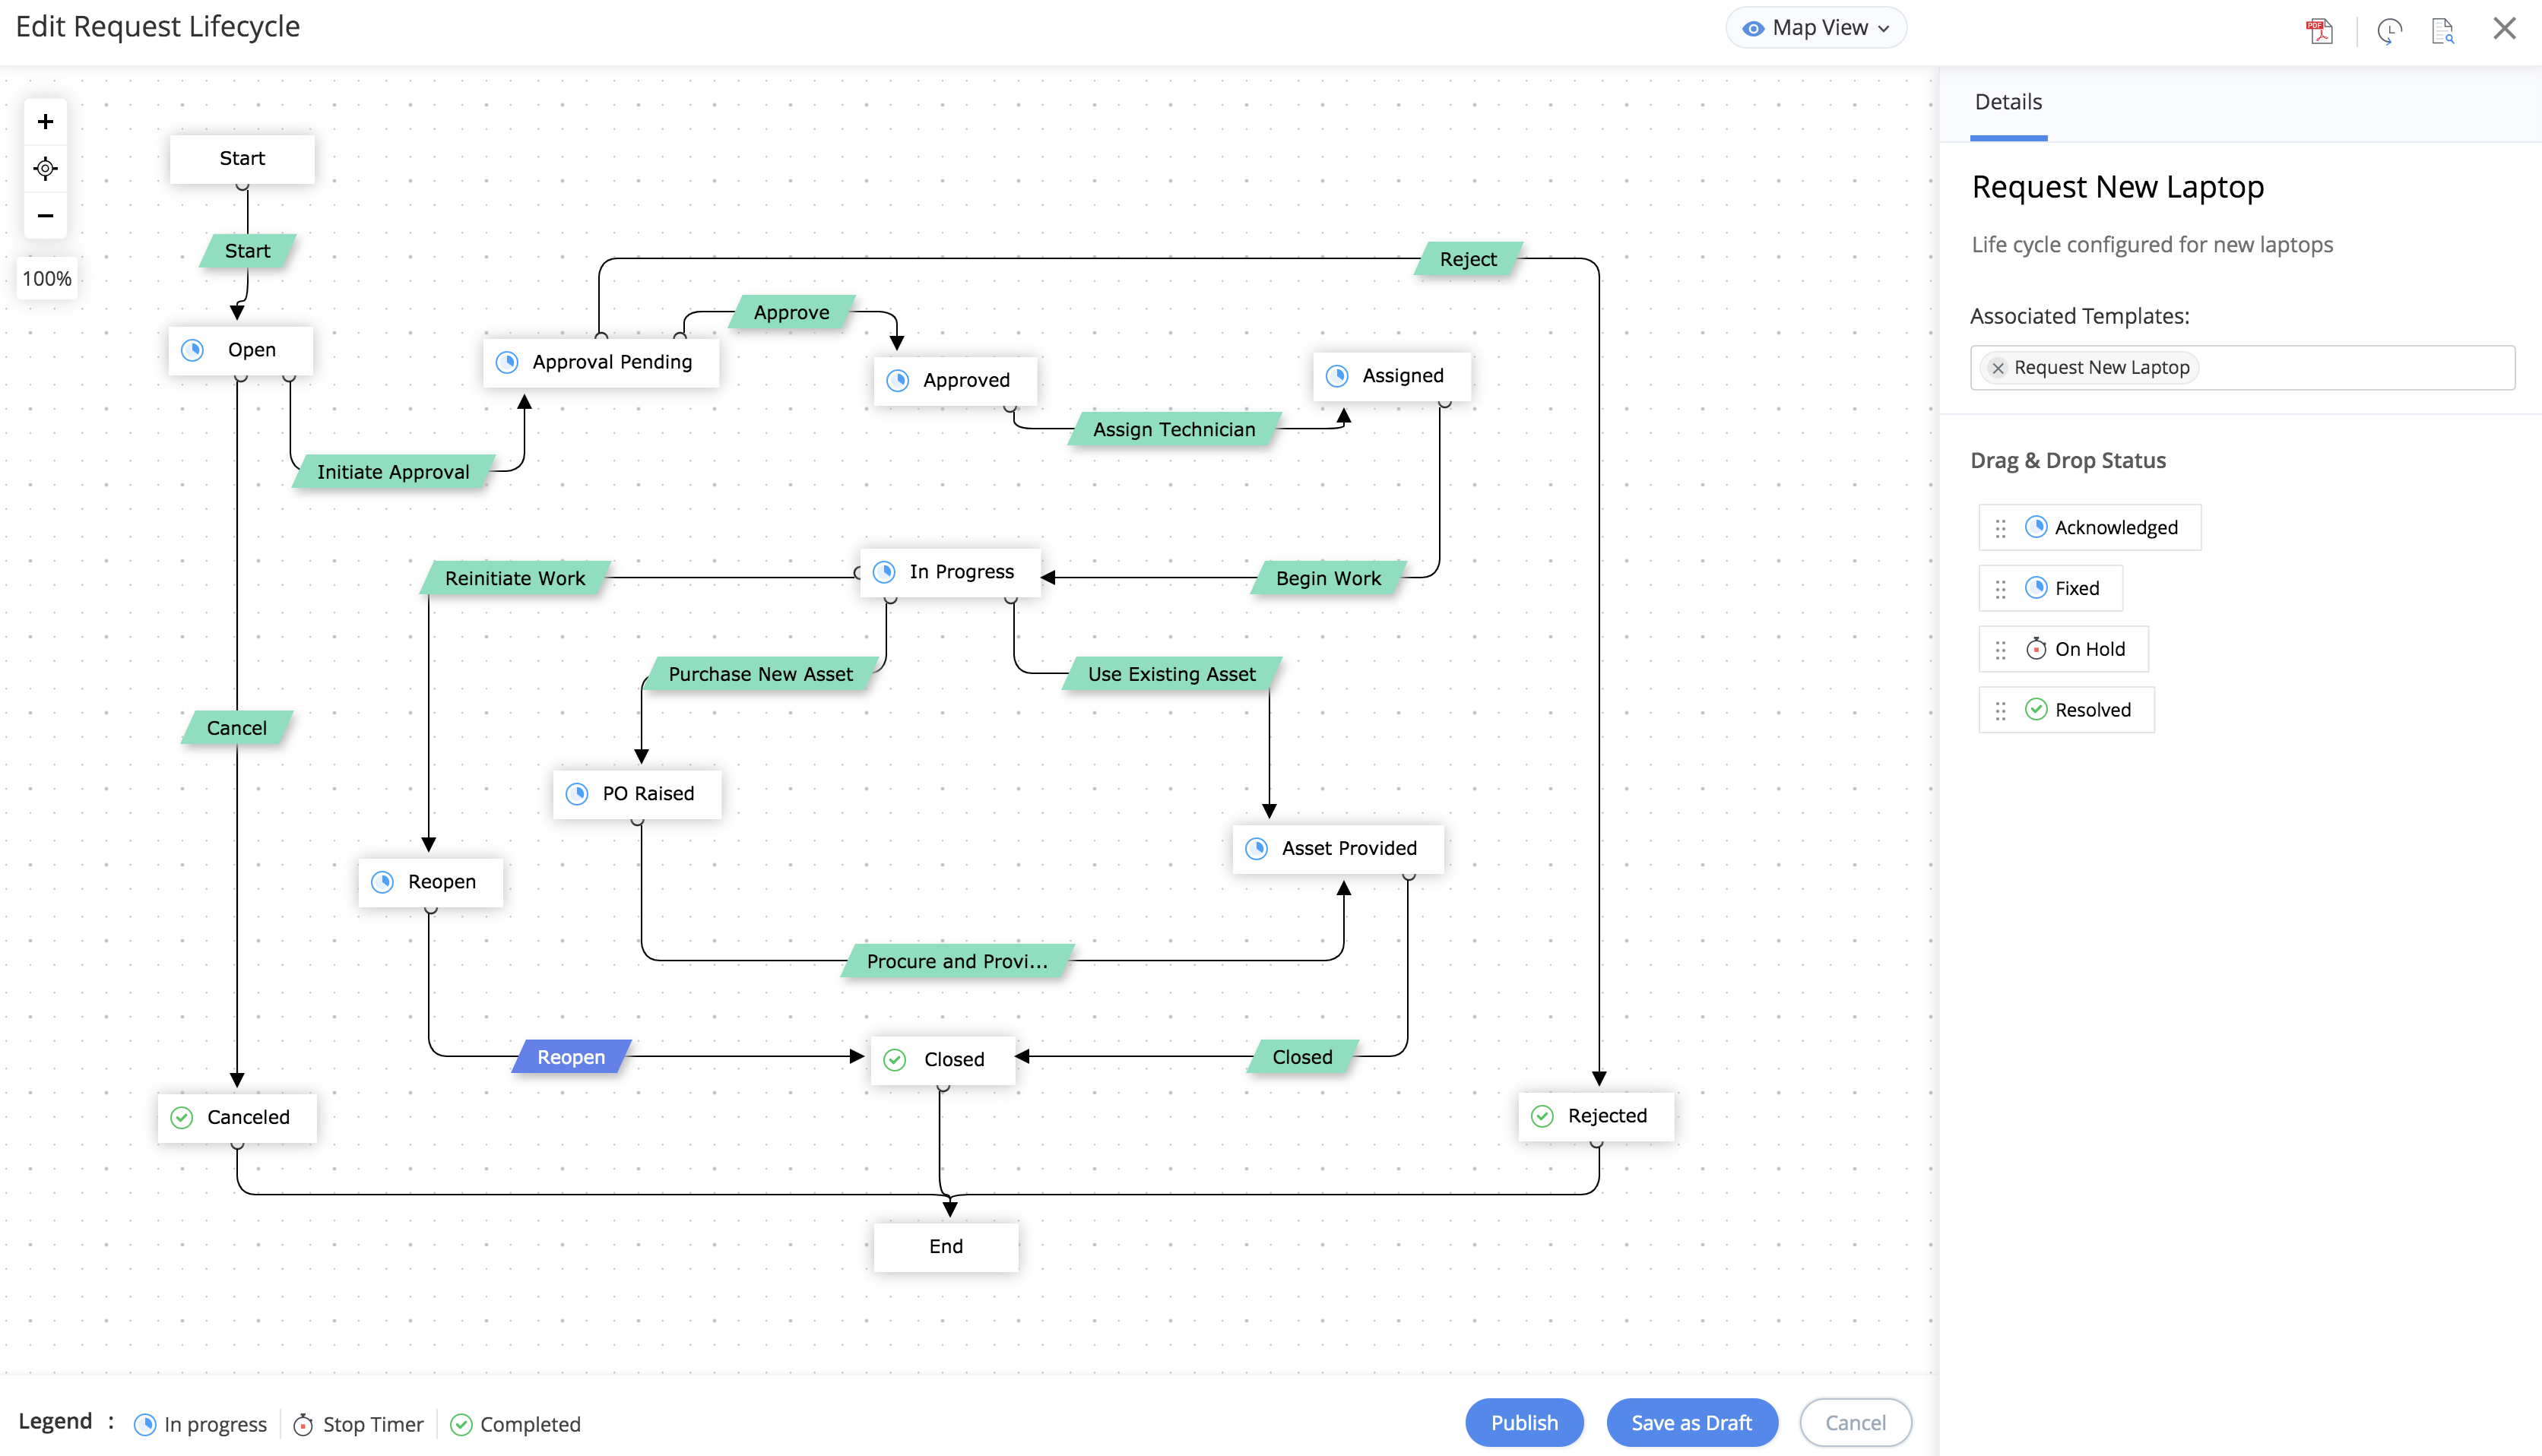Click the Publish button
This screenshot has height=1456, width=2542.
point(1523,1422)
